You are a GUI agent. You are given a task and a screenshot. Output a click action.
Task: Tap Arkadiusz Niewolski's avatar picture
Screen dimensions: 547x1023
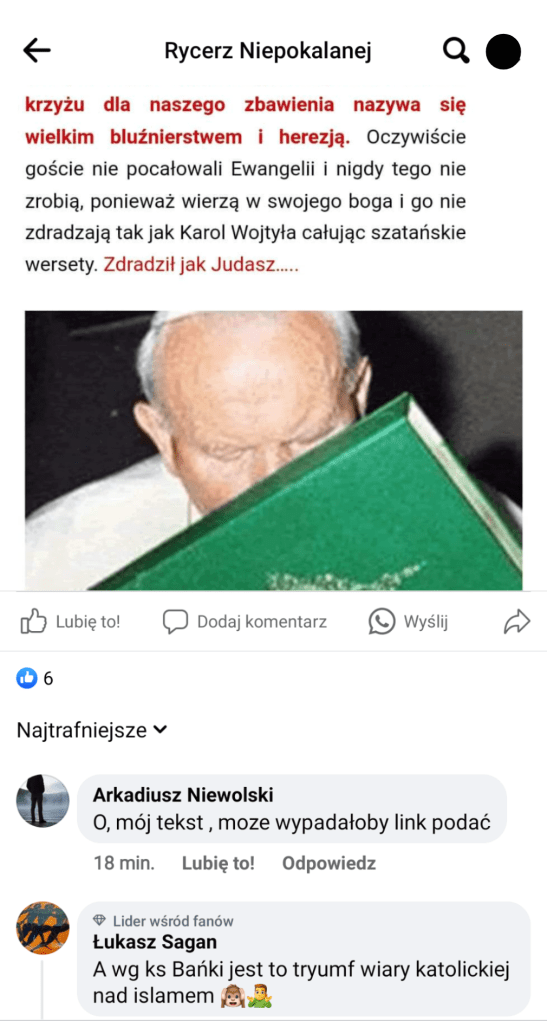point(42,801)
